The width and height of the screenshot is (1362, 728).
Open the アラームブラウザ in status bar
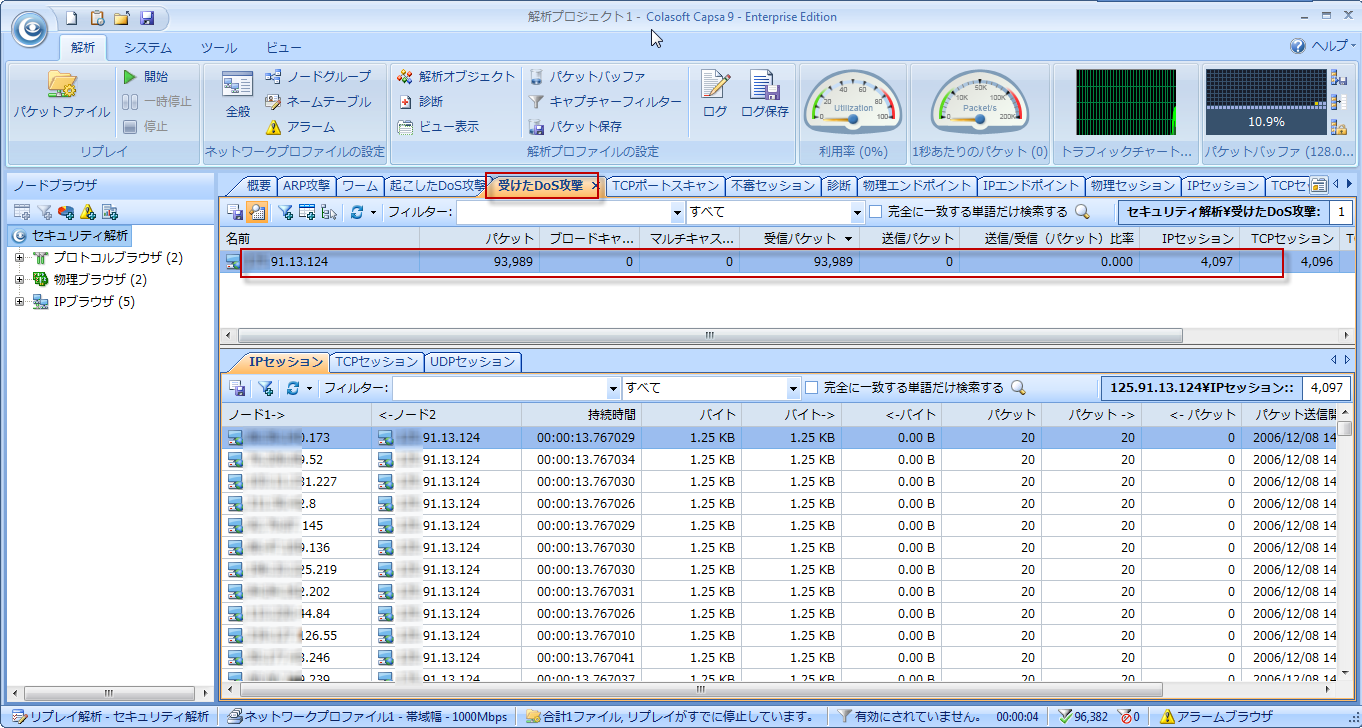pyautogui.click(x=1216, y=717)
